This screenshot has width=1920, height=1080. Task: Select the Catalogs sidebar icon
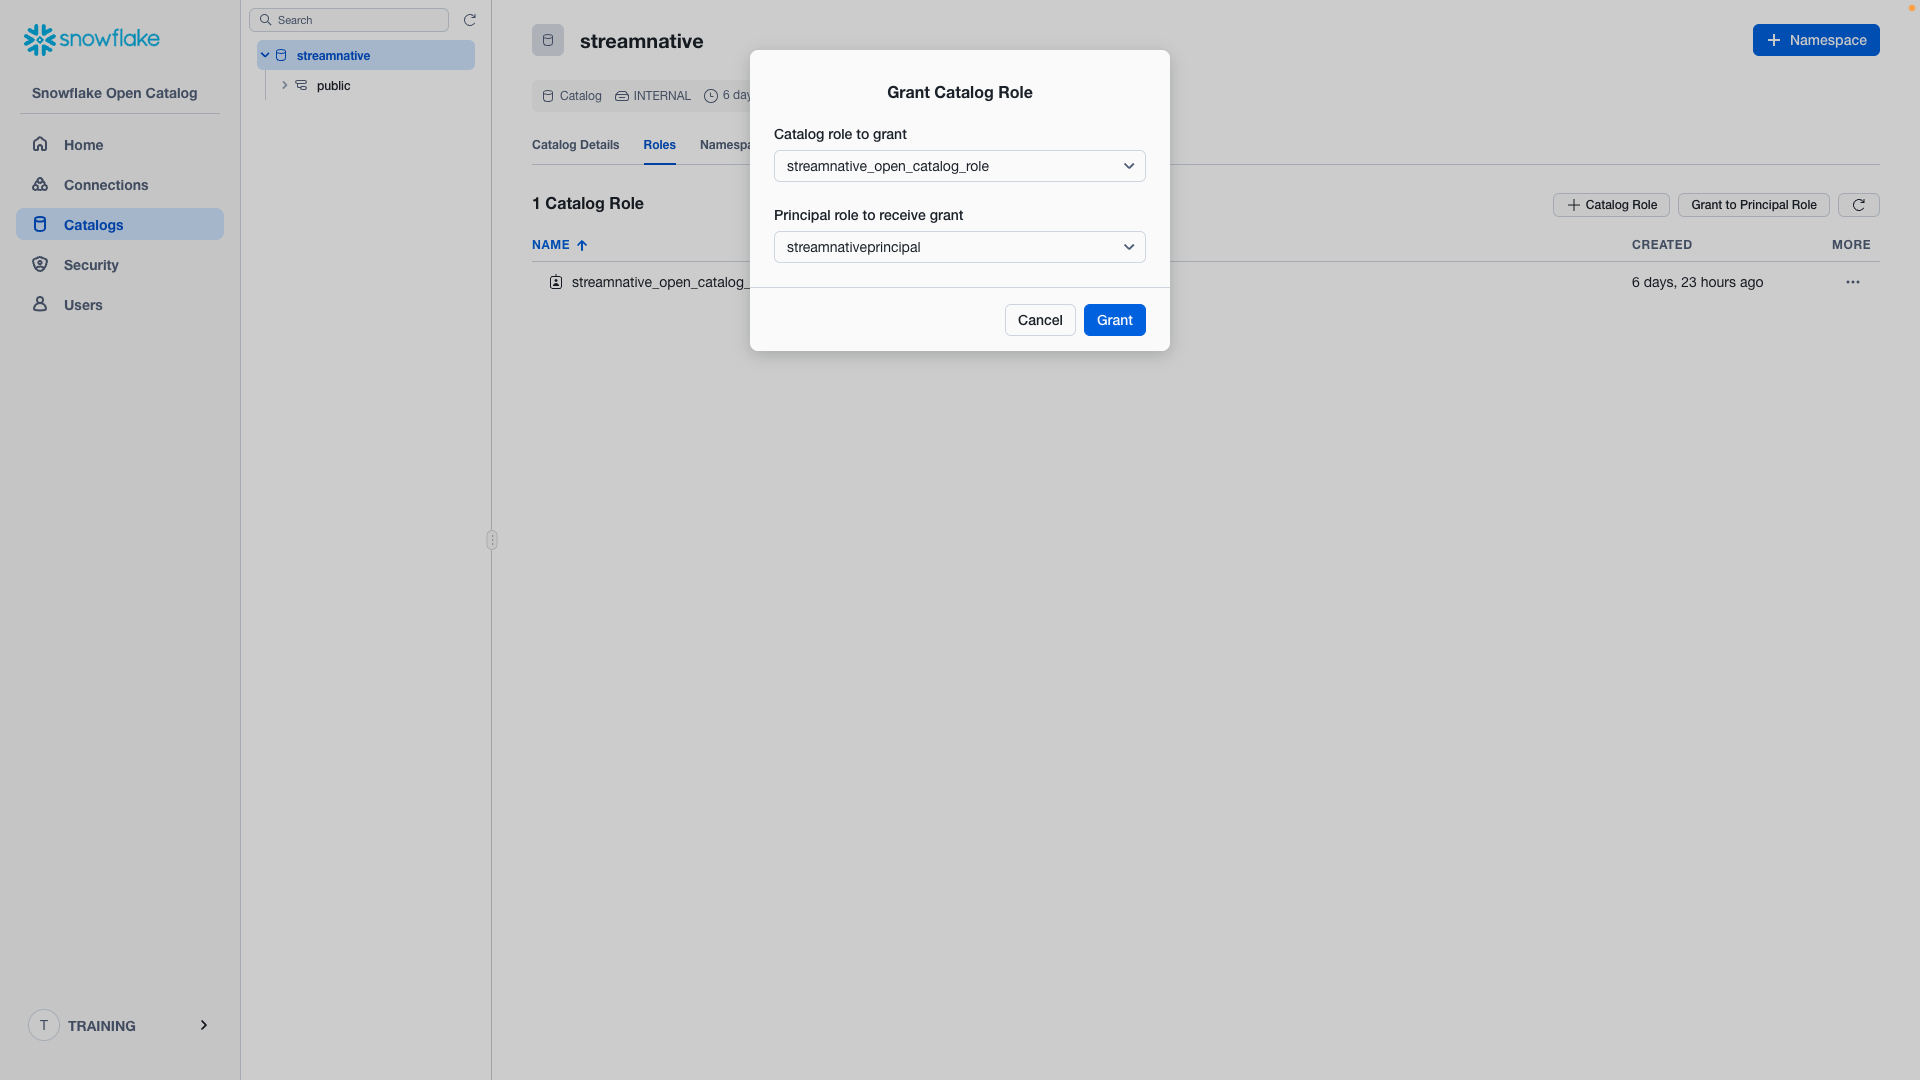point(40,224)
